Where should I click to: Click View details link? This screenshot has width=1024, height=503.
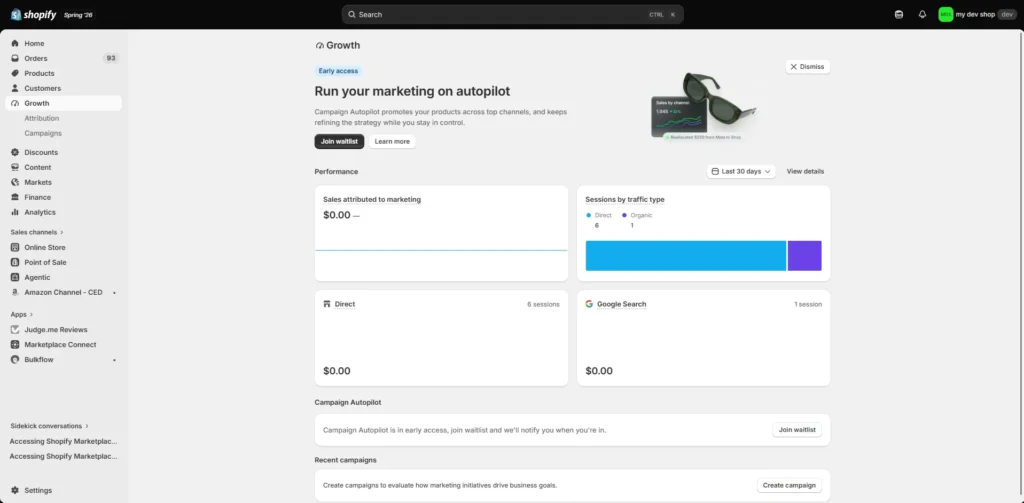tap(805, 172)
